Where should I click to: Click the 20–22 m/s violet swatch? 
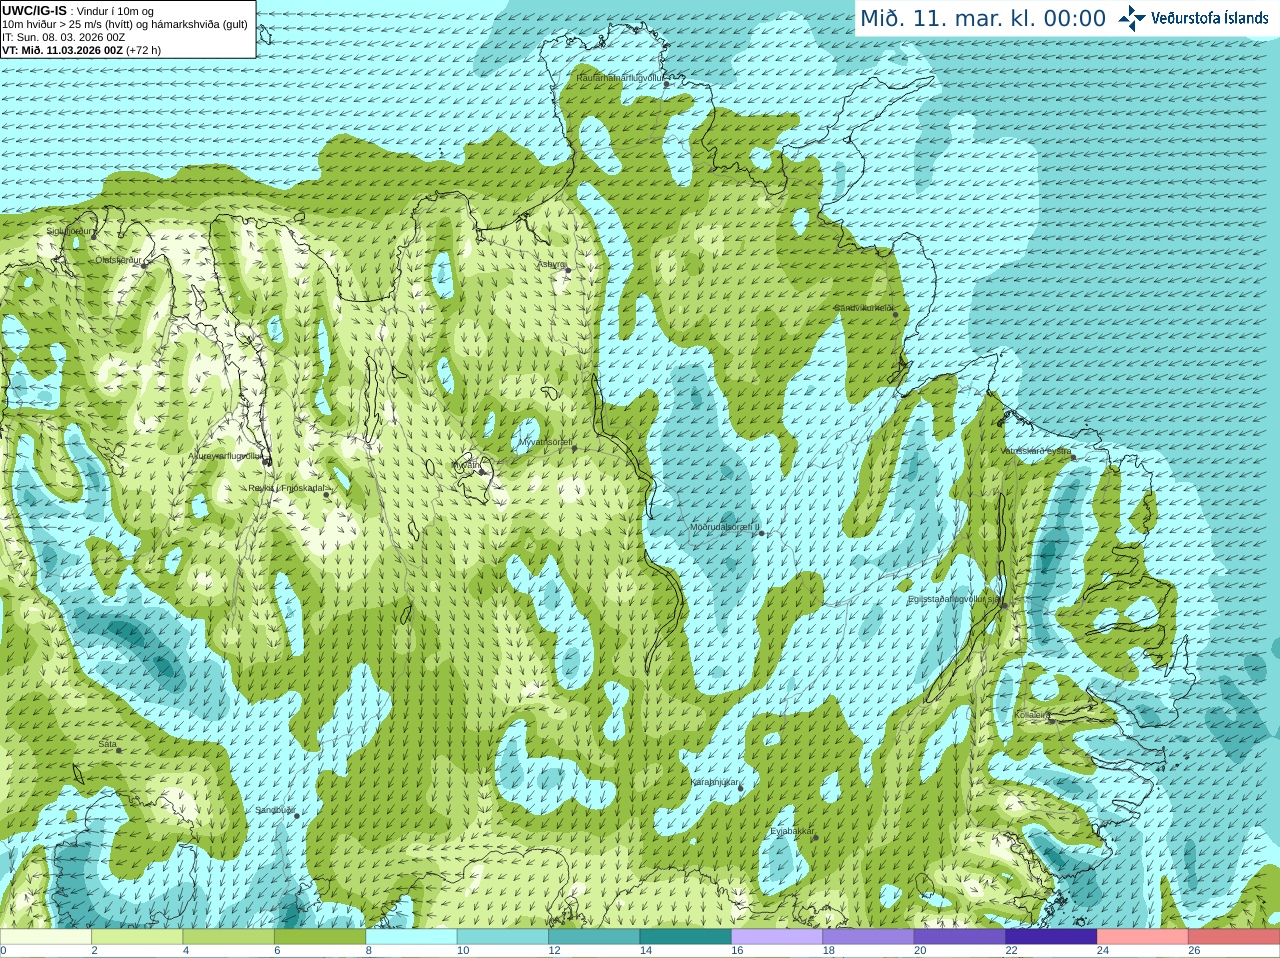(x=960, y=937)
